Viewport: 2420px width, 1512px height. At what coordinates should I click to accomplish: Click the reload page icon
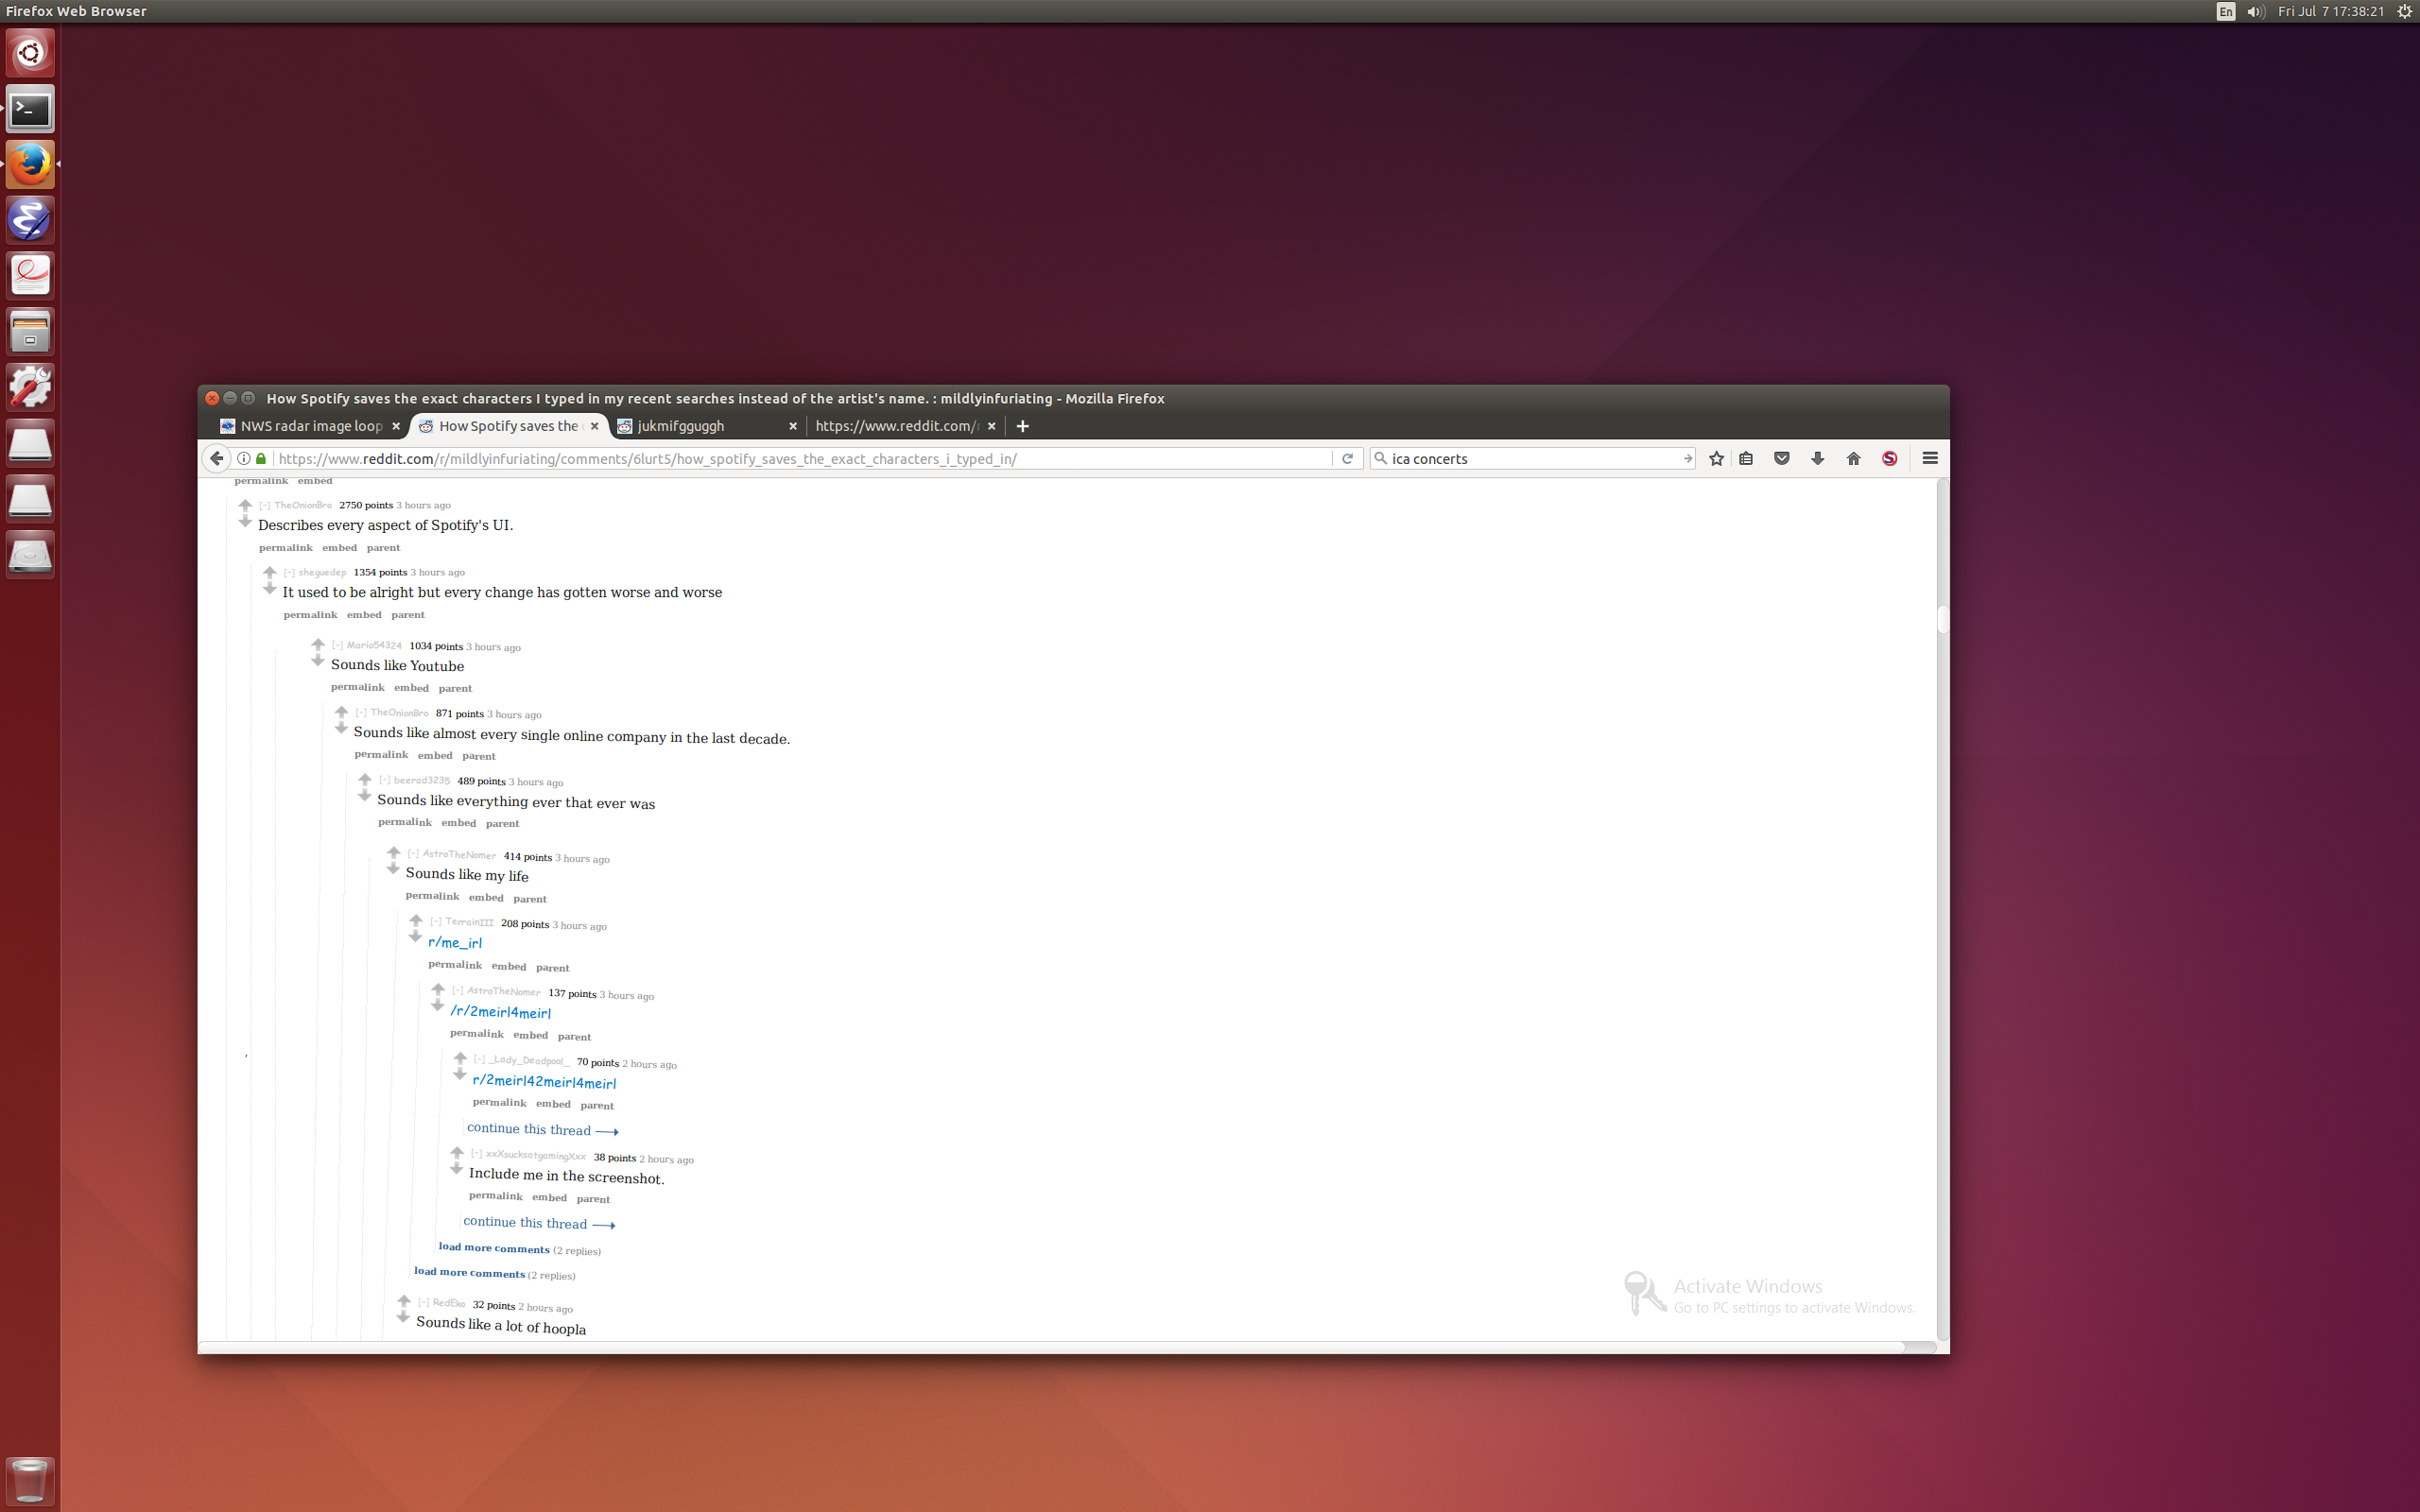(x=1347, y=458)
